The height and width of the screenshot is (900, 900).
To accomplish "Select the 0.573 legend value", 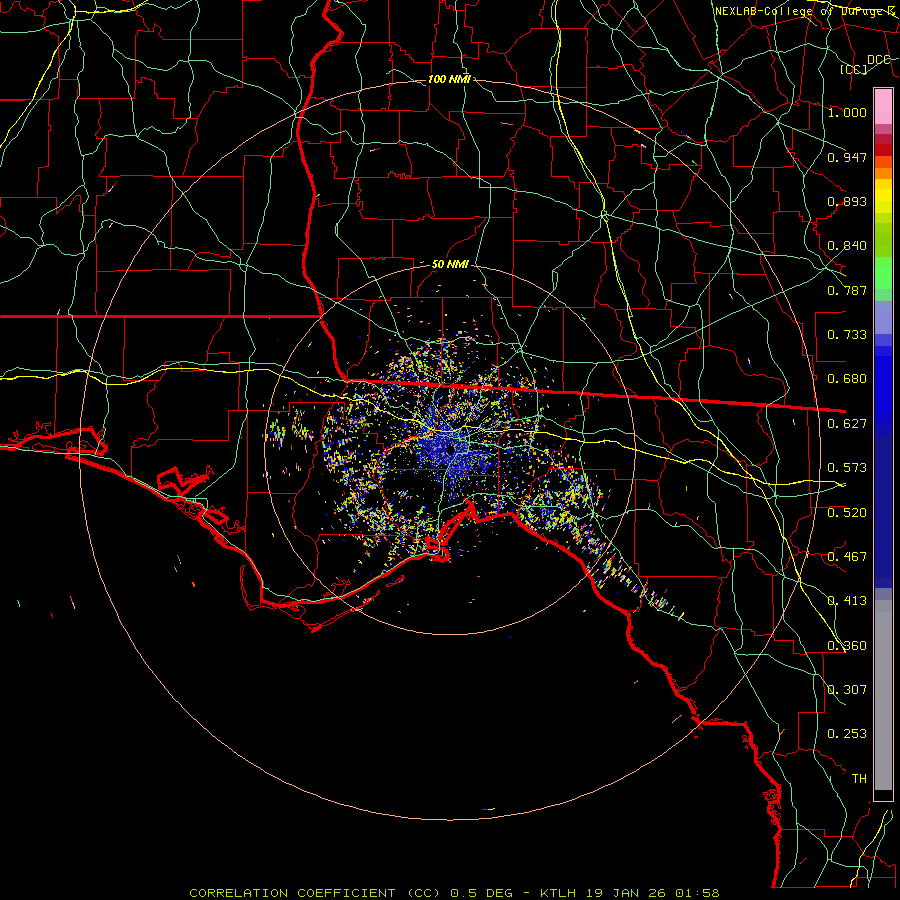I will [847, 468].
